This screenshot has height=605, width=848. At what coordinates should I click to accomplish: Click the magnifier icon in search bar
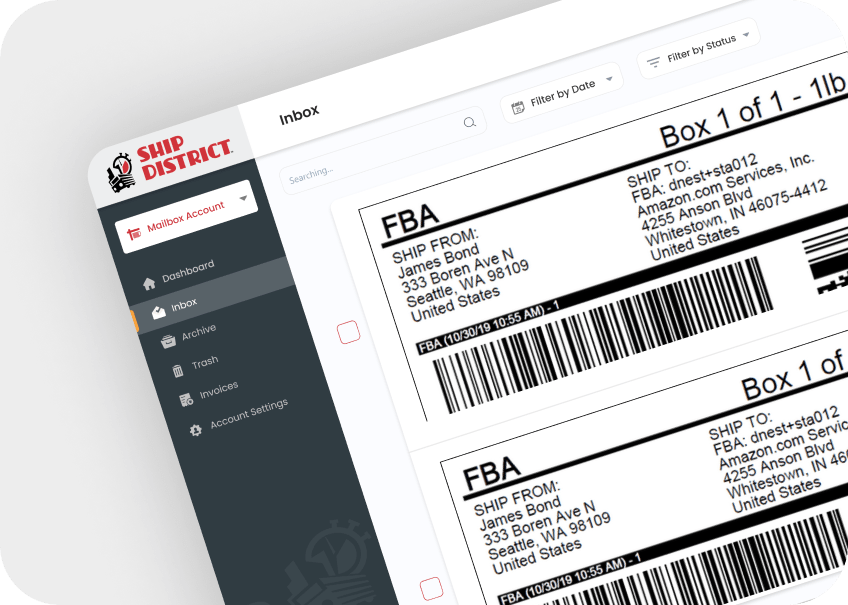pyautogui.click(x=469, y=123)
